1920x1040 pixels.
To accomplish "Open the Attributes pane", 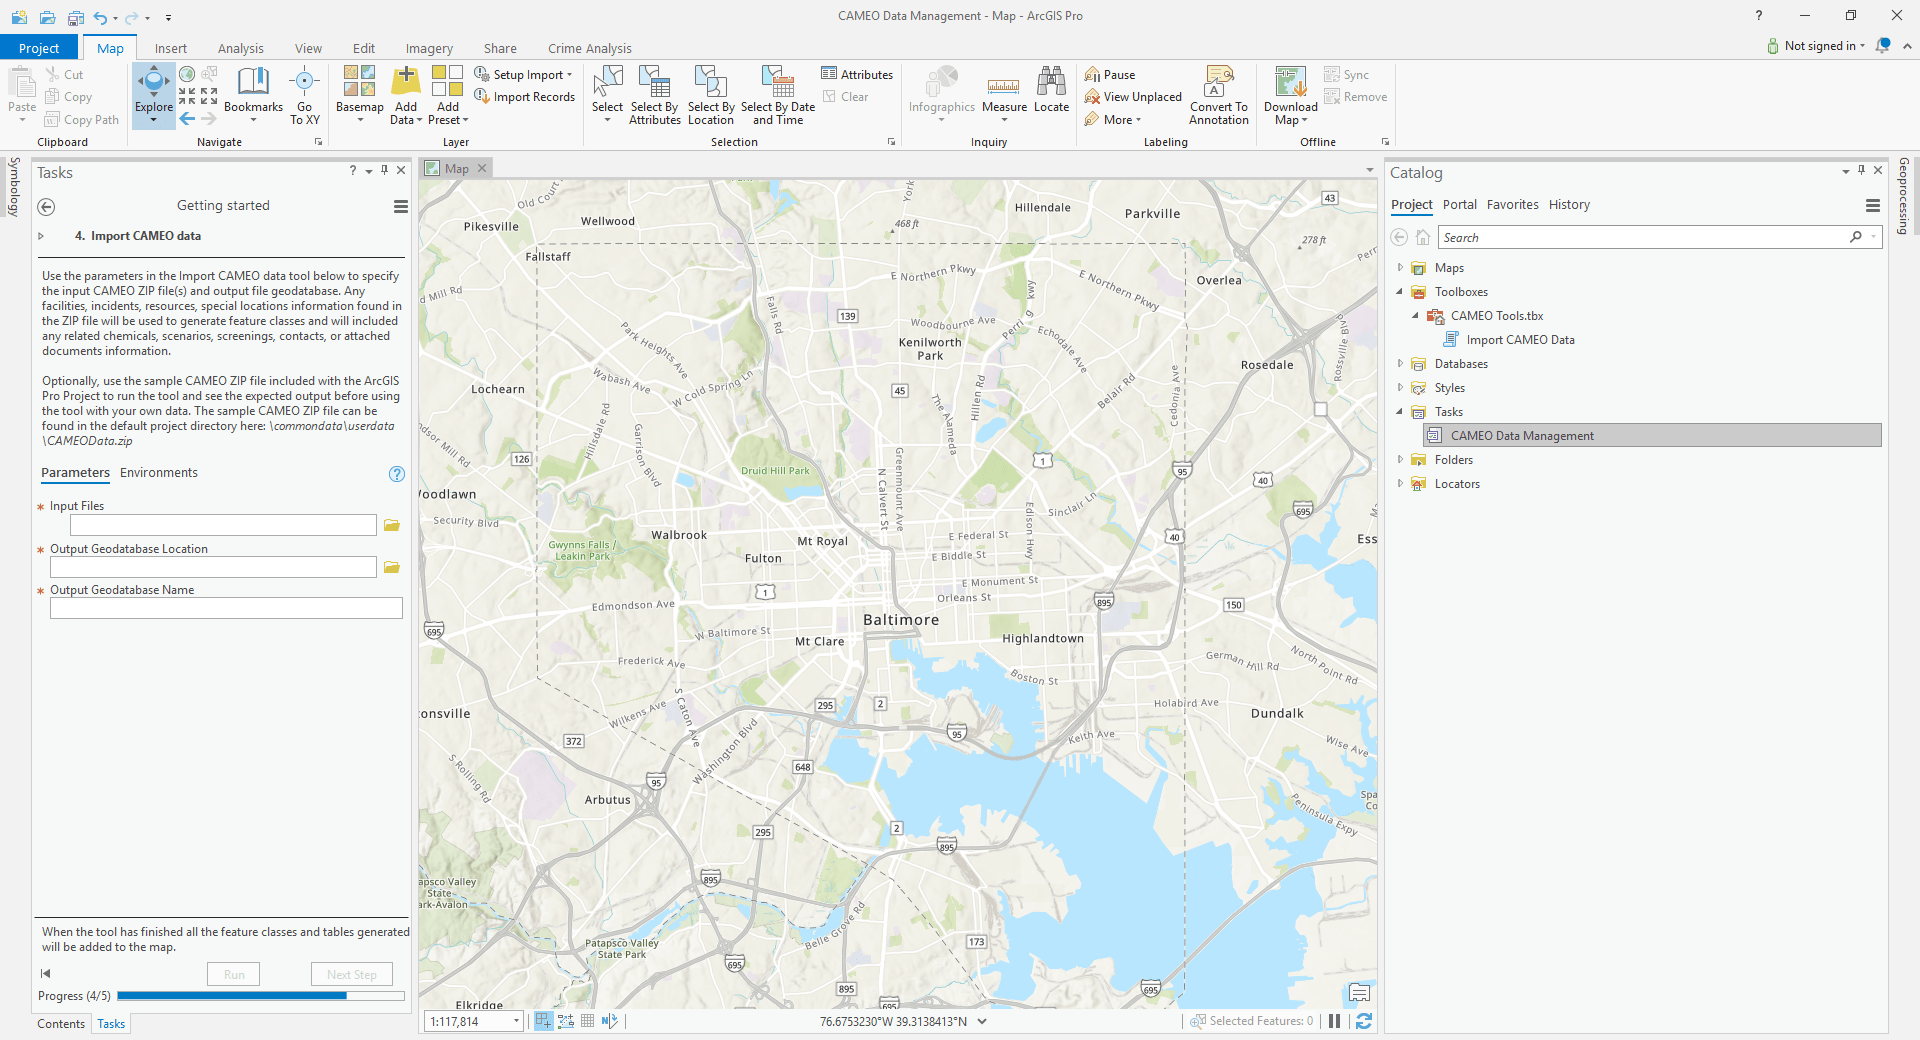I will pyautogui.click(x=857, y=74).
